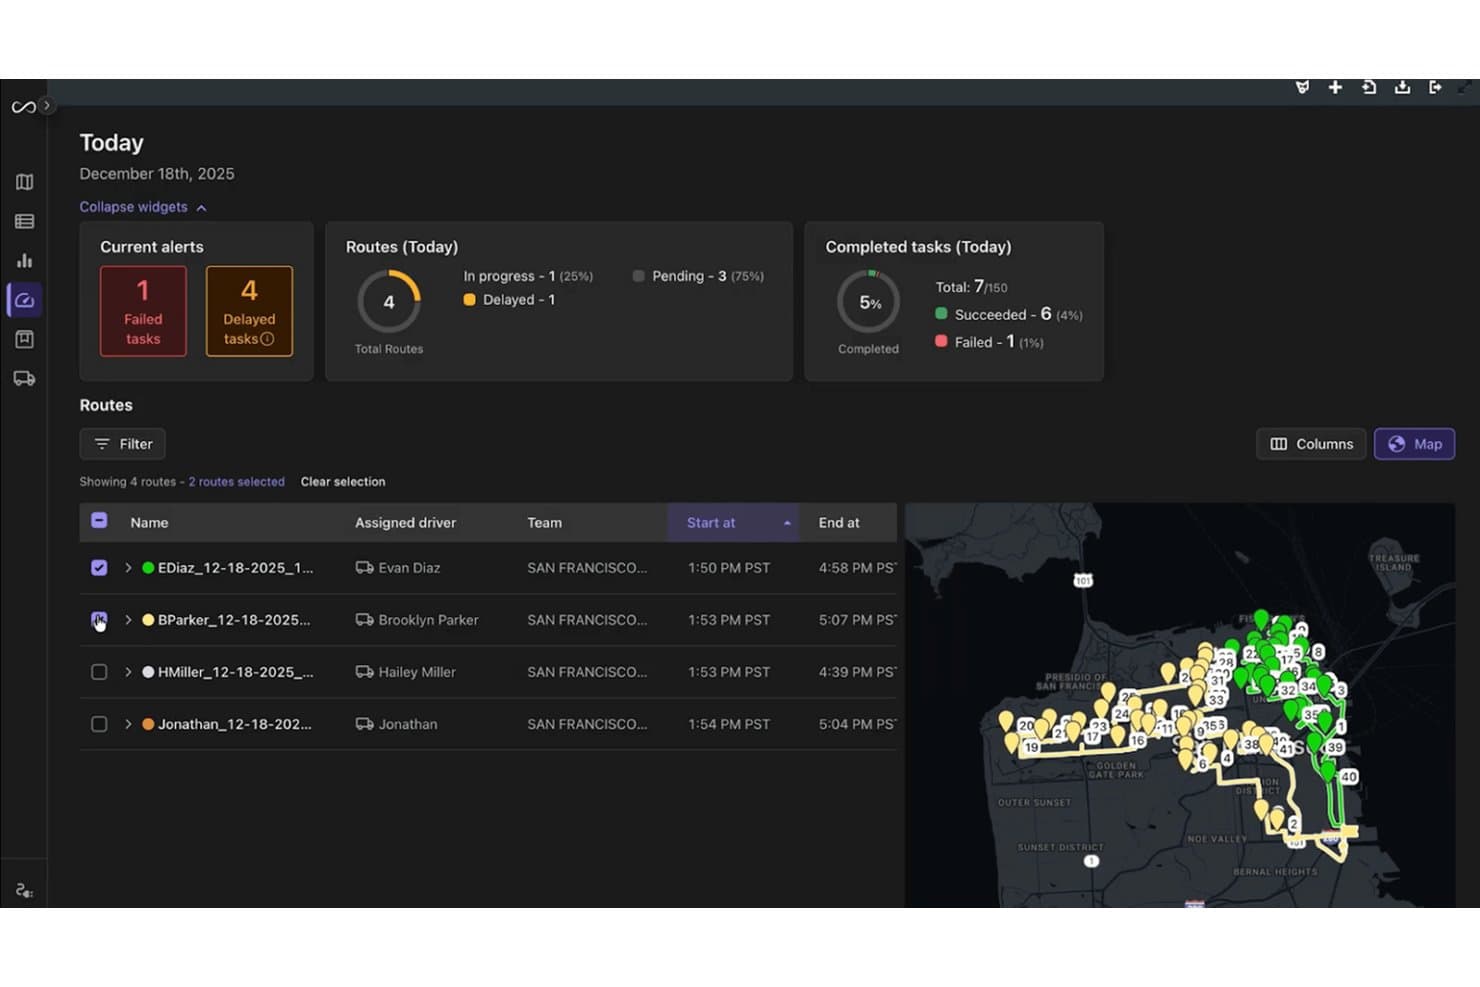
Task: Open the map view from the sidebar
Action: [25, 182]
